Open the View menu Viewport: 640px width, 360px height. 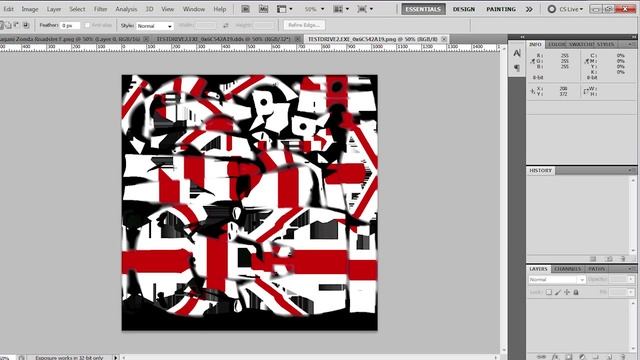coord(167,9)
